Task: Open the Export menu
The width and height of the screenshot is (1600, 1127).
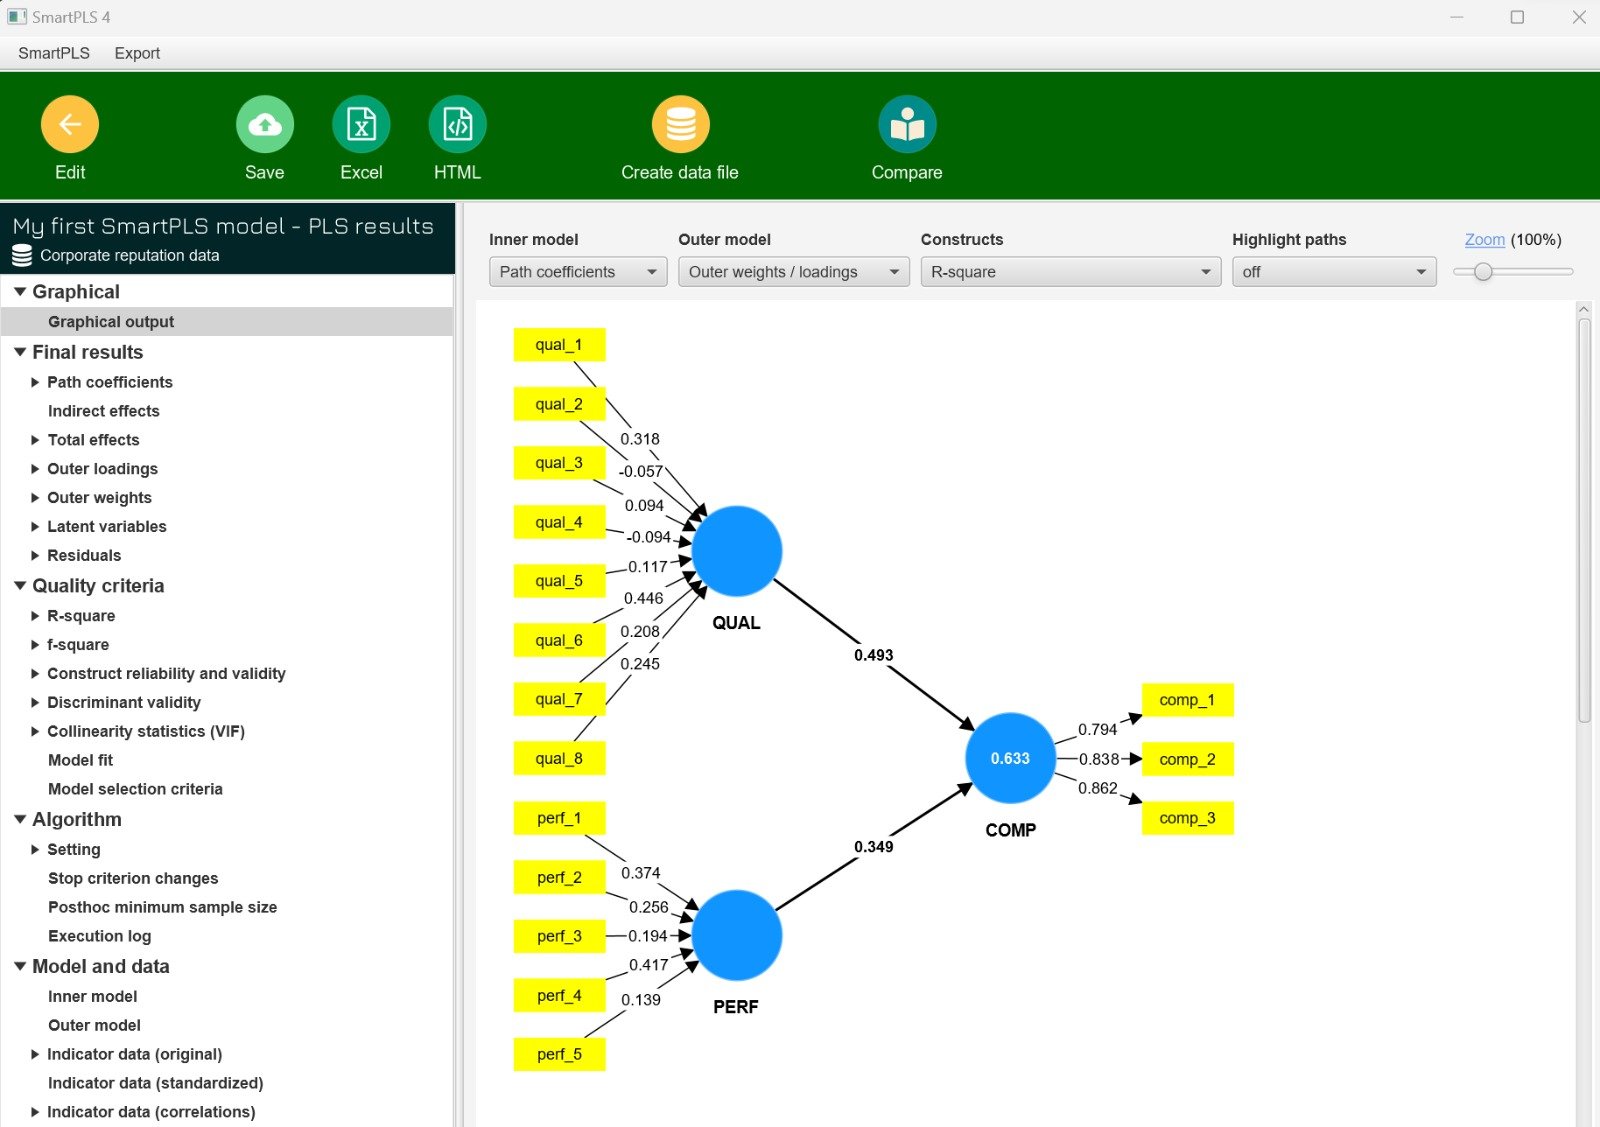Action: [137, 53]
